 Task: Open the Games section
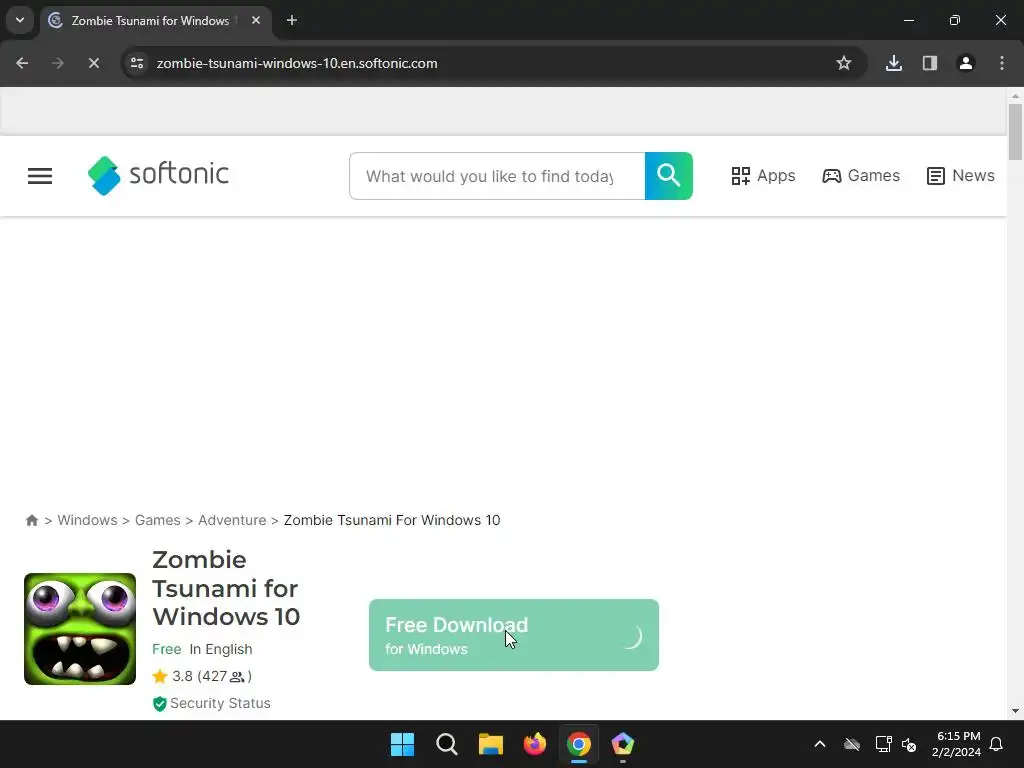pos(861,176)
